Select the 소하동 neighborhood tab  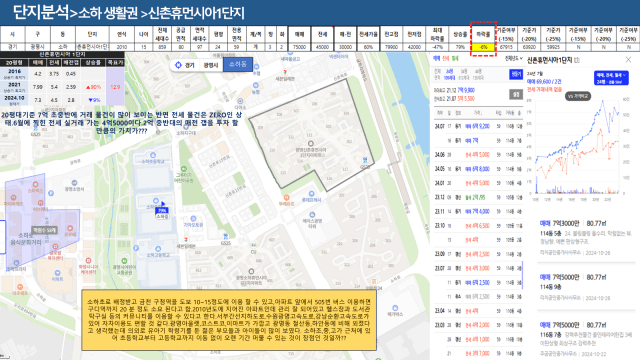tap(238, 64)
